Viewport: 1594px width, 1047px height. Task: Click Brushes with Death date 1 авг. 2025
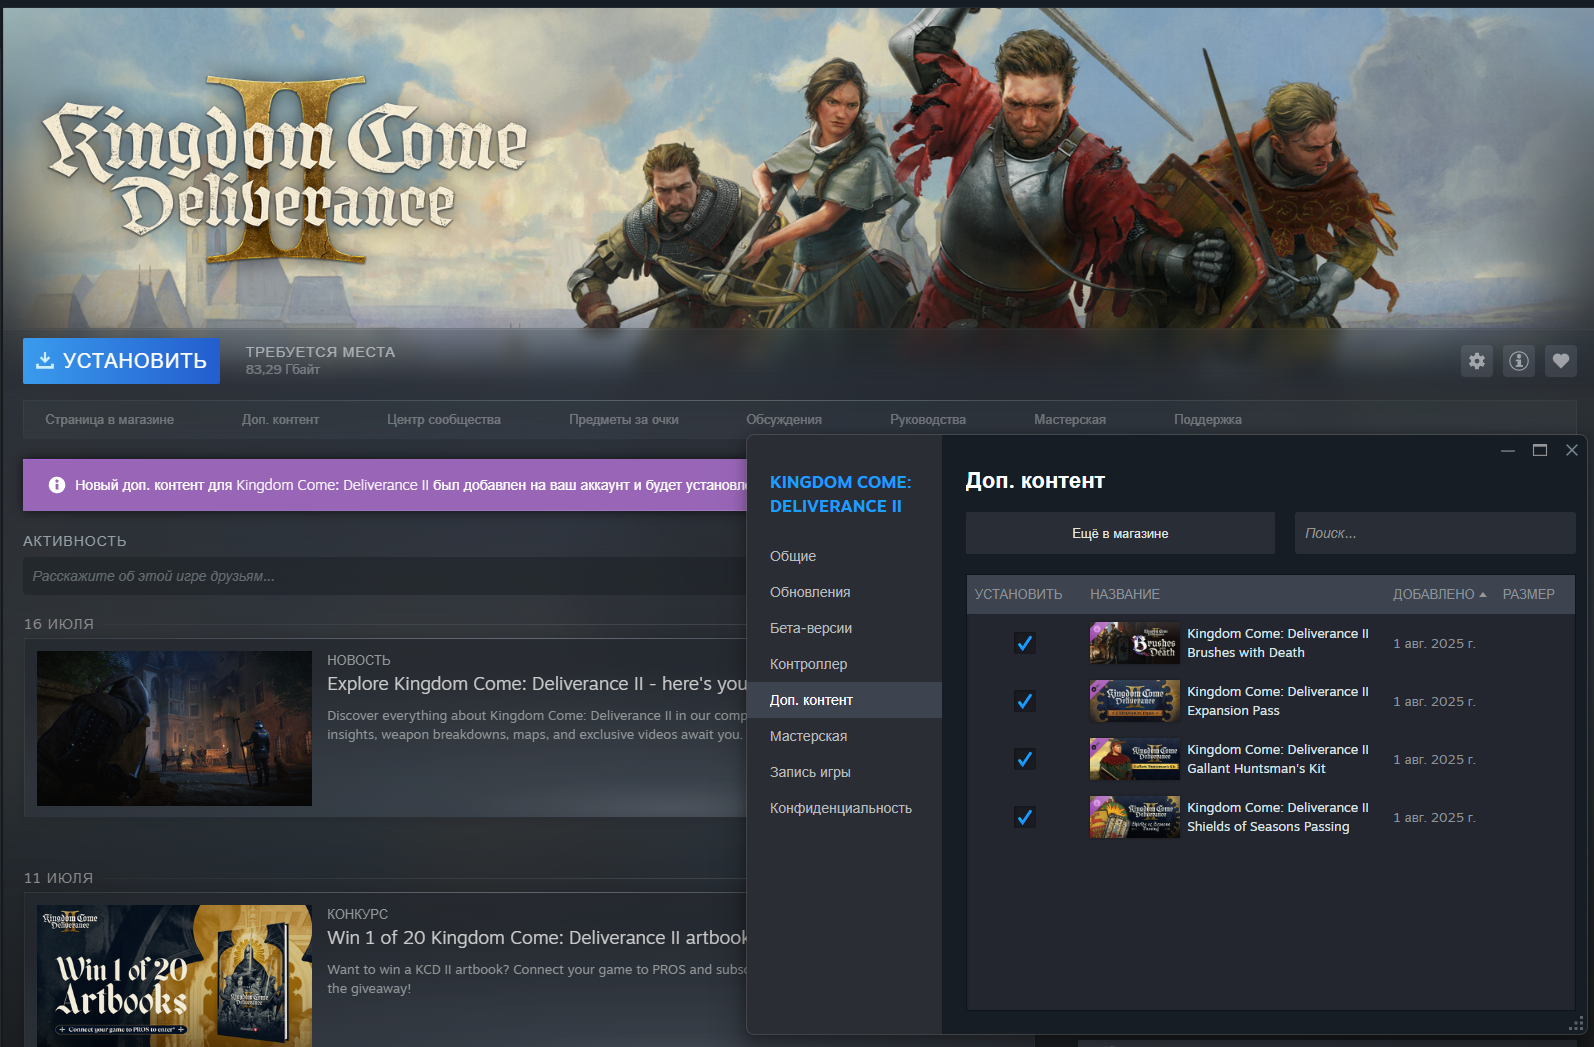click(1434, 644)
